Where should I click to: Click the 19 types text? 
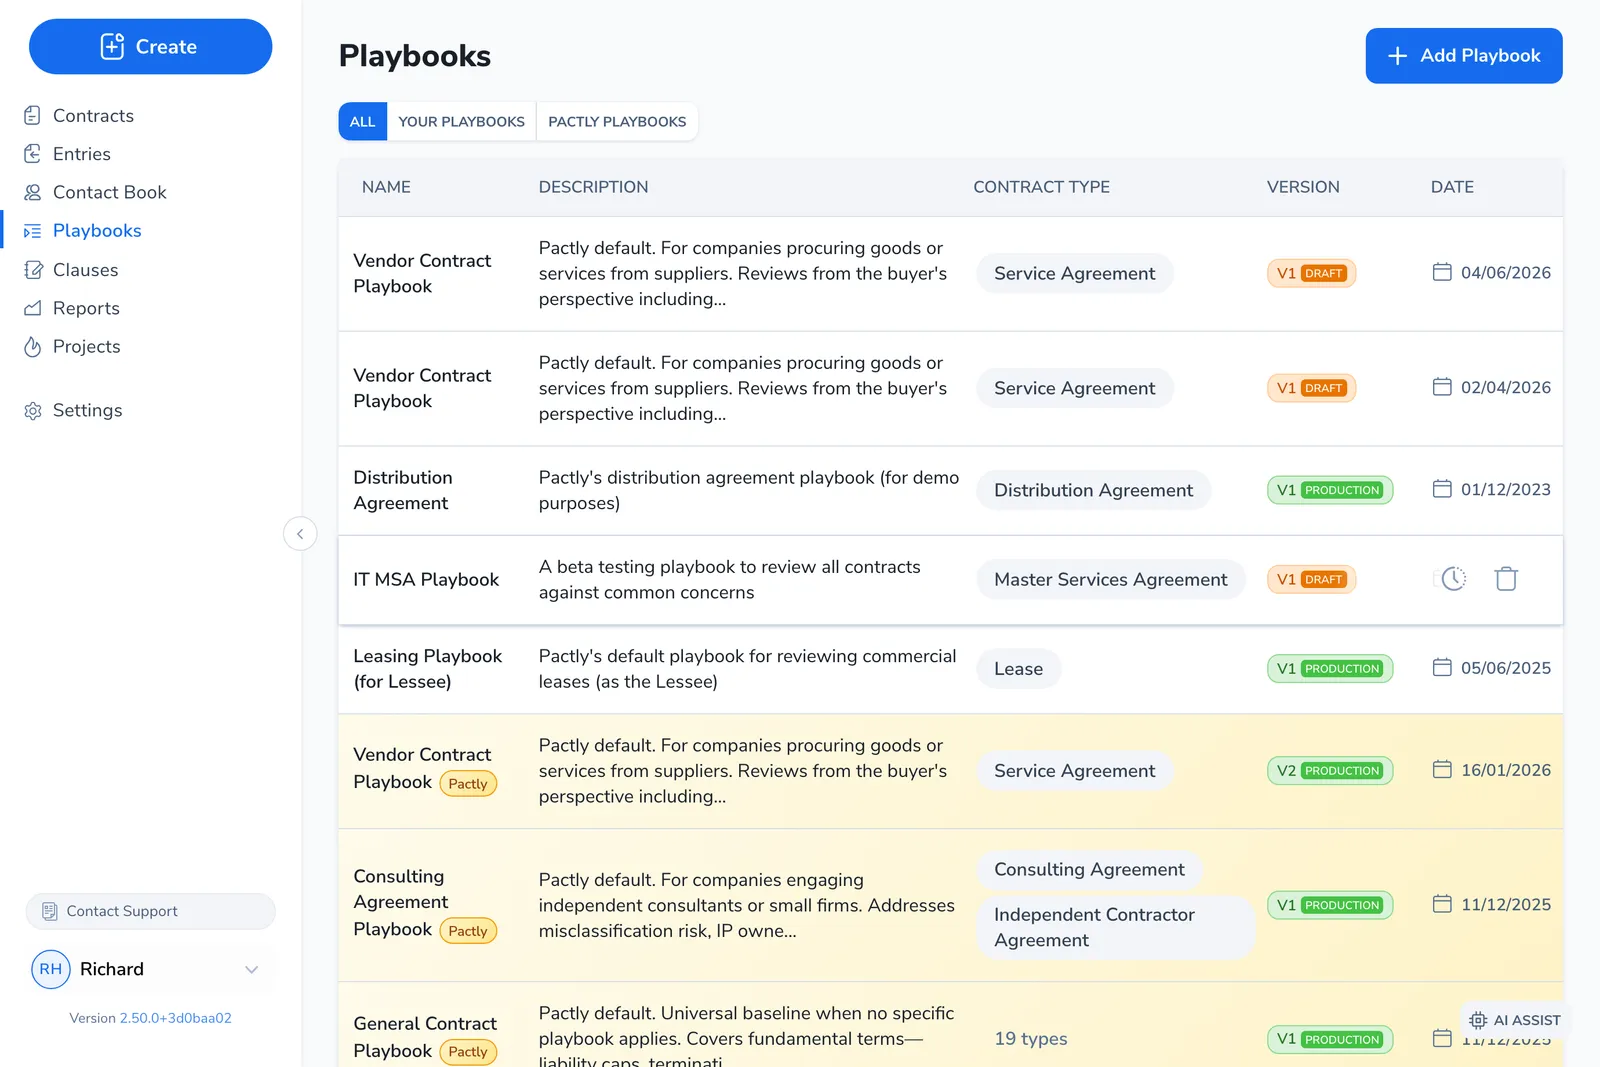point(1030,1039)
